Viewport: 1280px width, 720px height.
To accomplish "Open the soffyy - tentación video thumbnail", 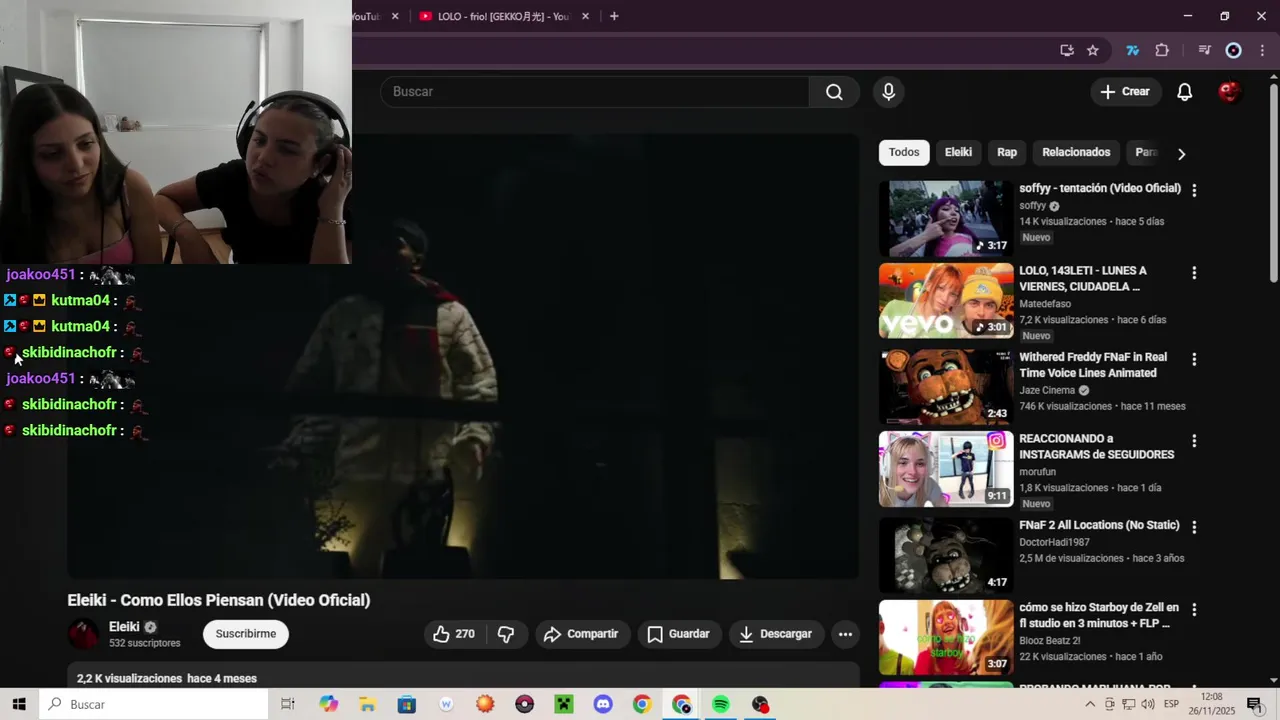I will (x=946, y=218).
